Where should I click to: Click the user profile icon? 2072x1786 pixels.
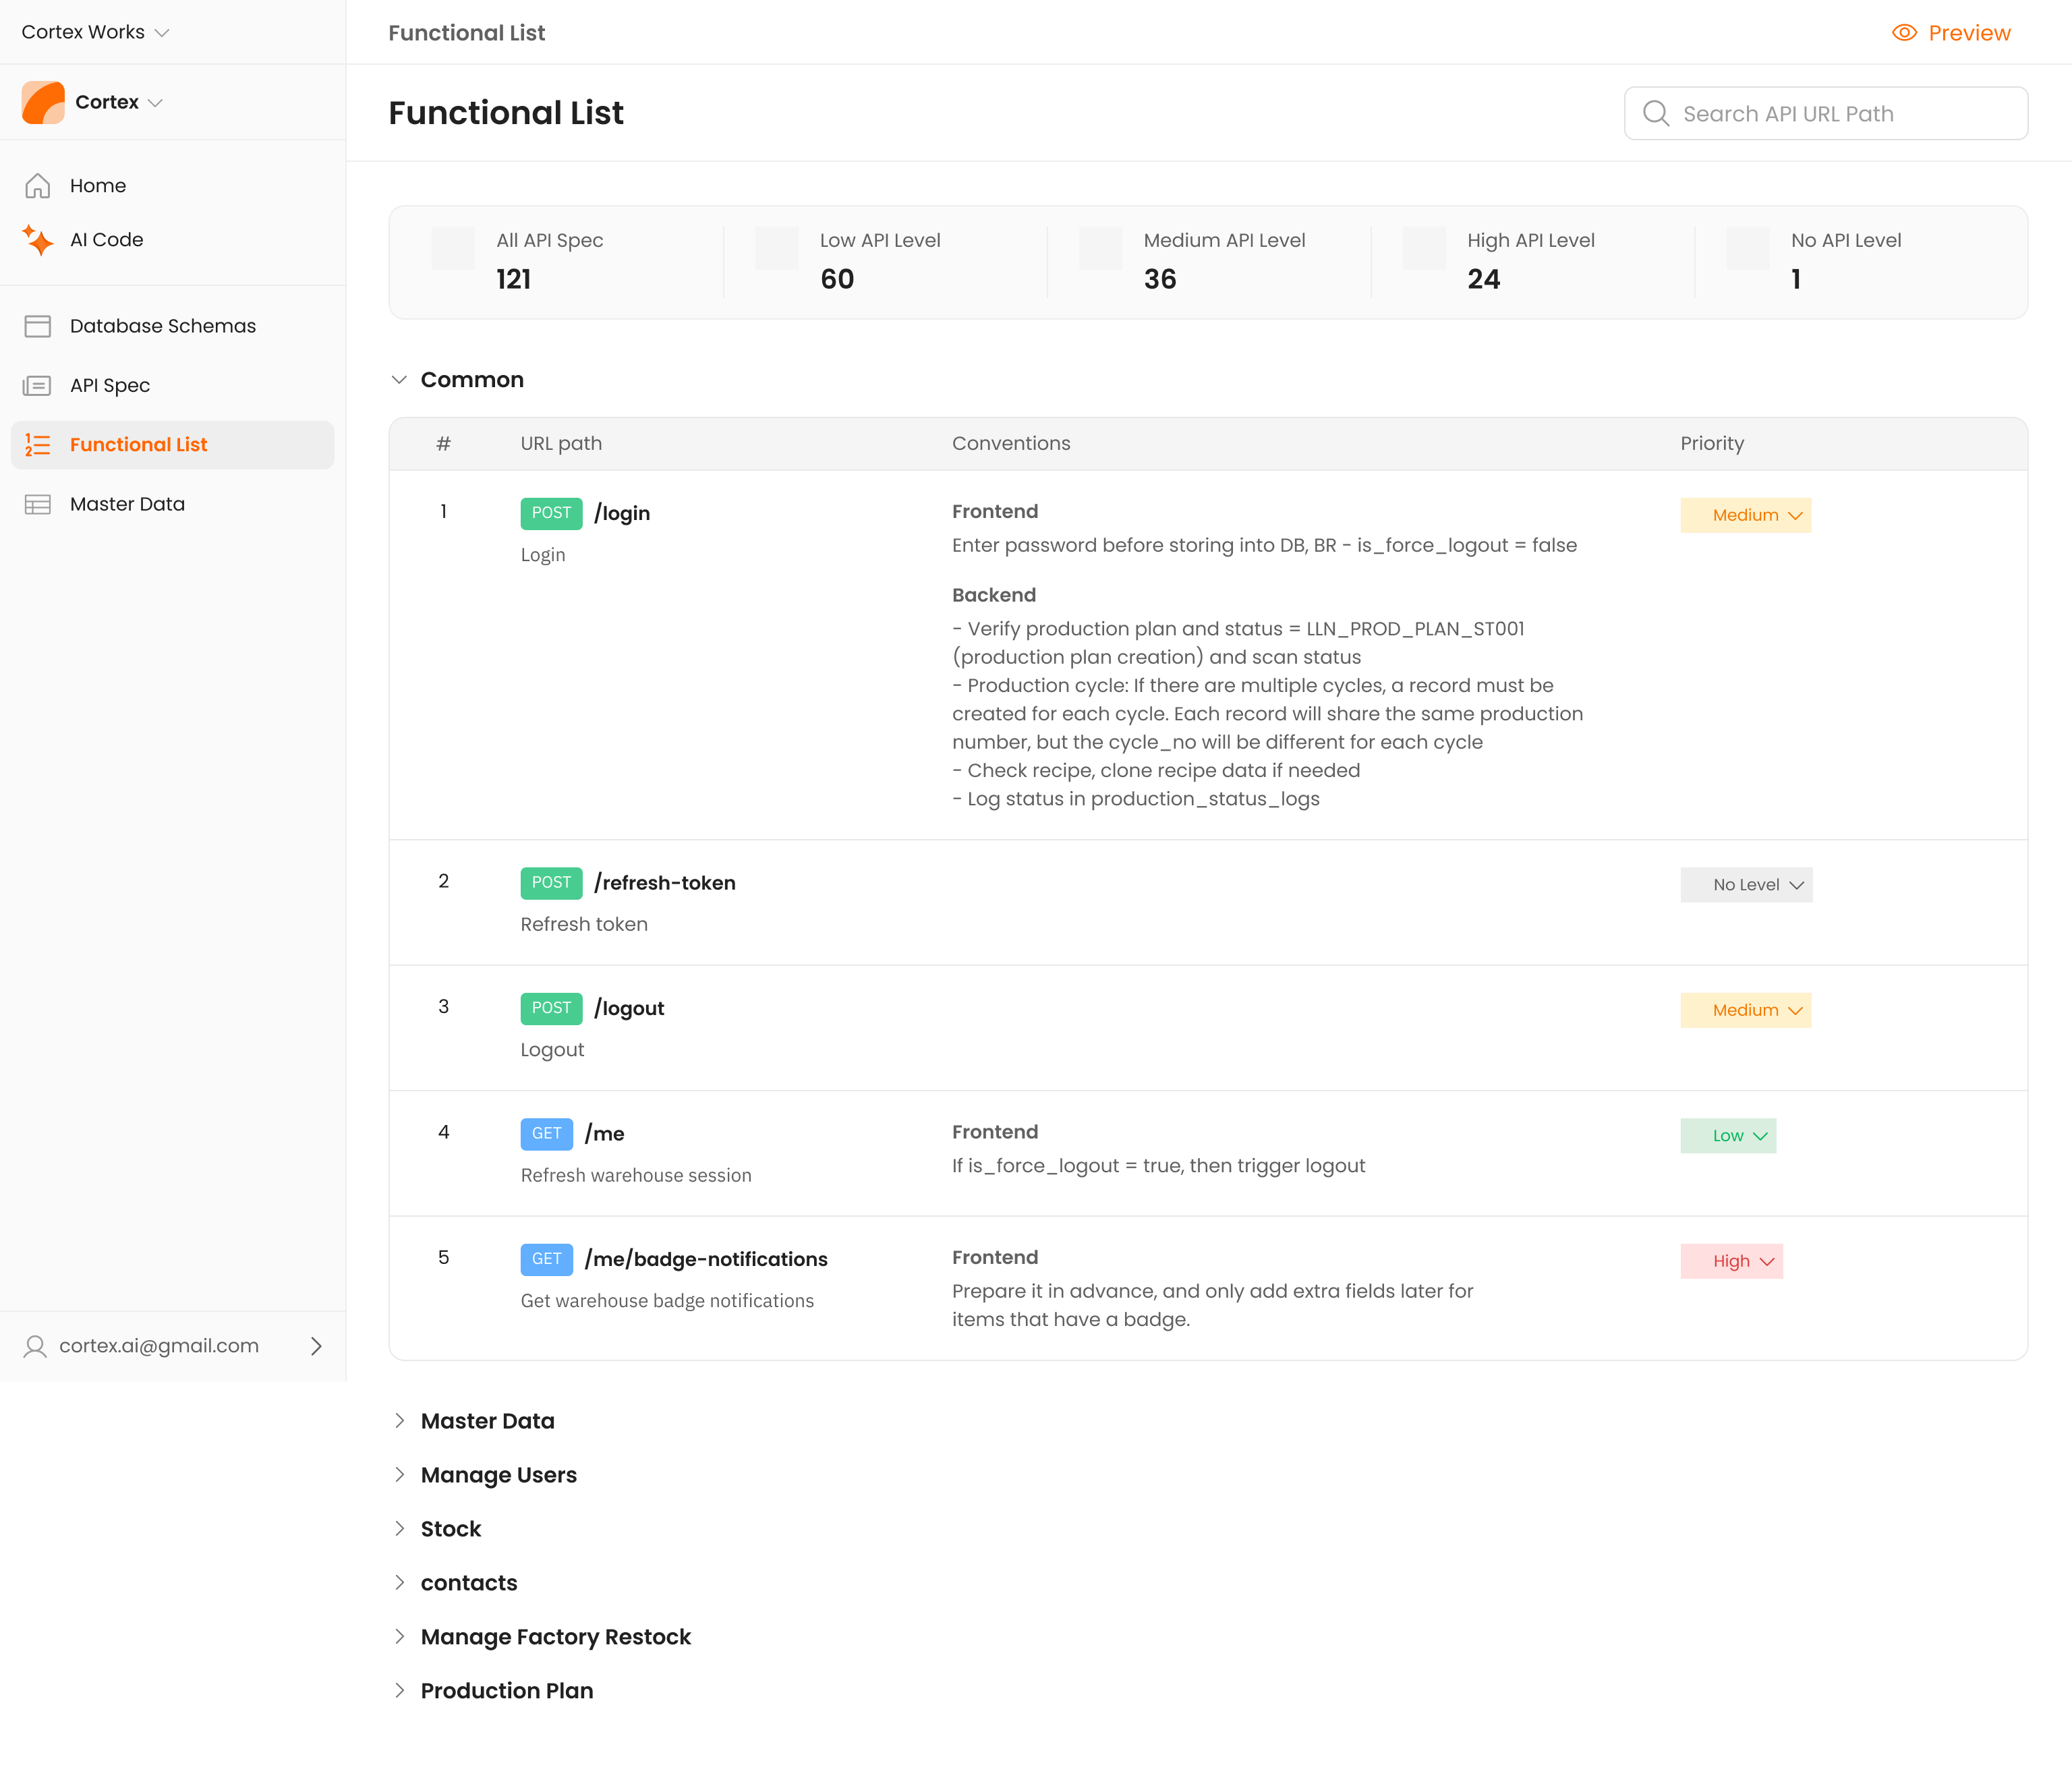pos(35,1346)
